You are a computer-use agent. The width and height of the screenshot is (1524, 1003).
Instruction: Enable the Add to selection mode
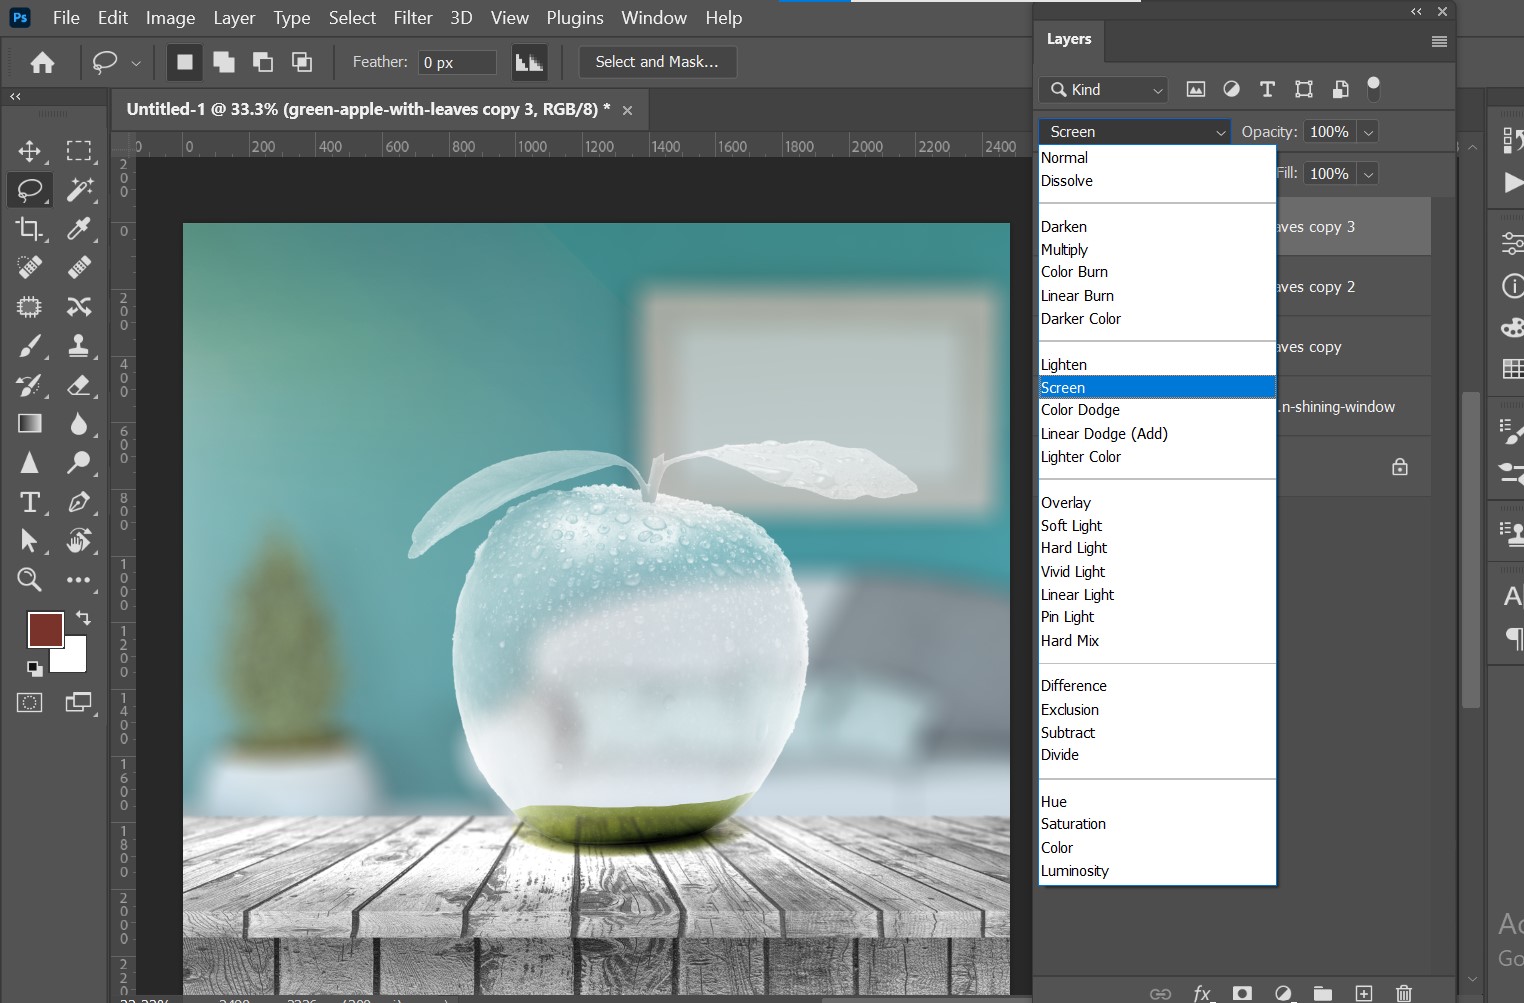(x=224, y=62)
